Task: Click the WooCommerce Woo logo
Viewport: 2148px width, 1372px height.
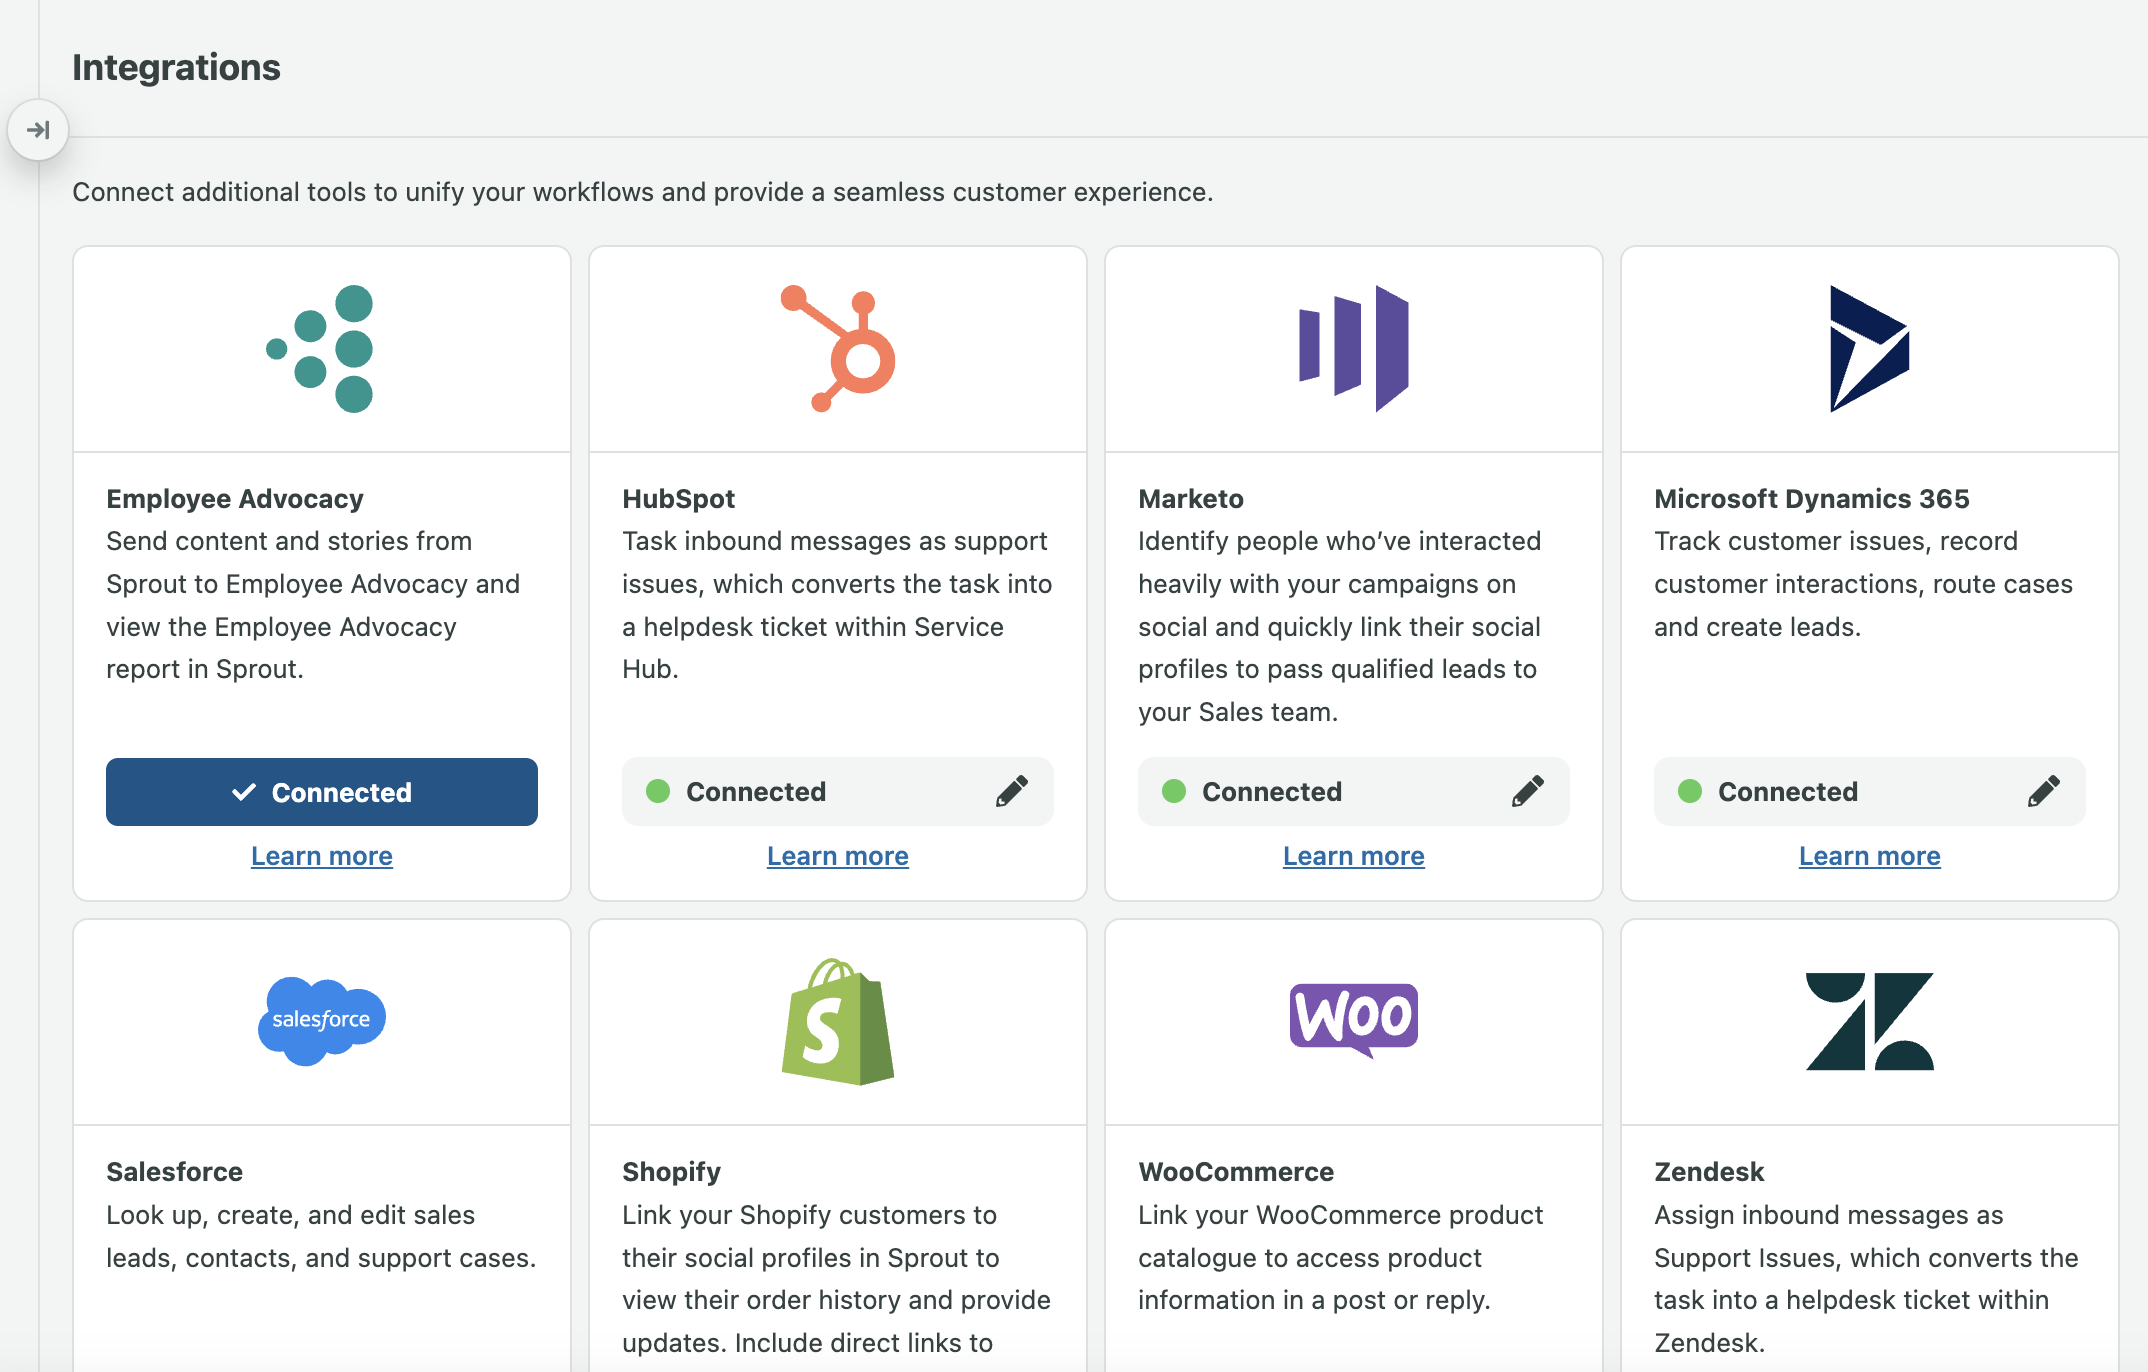Action: (x=1354, y=1020)
